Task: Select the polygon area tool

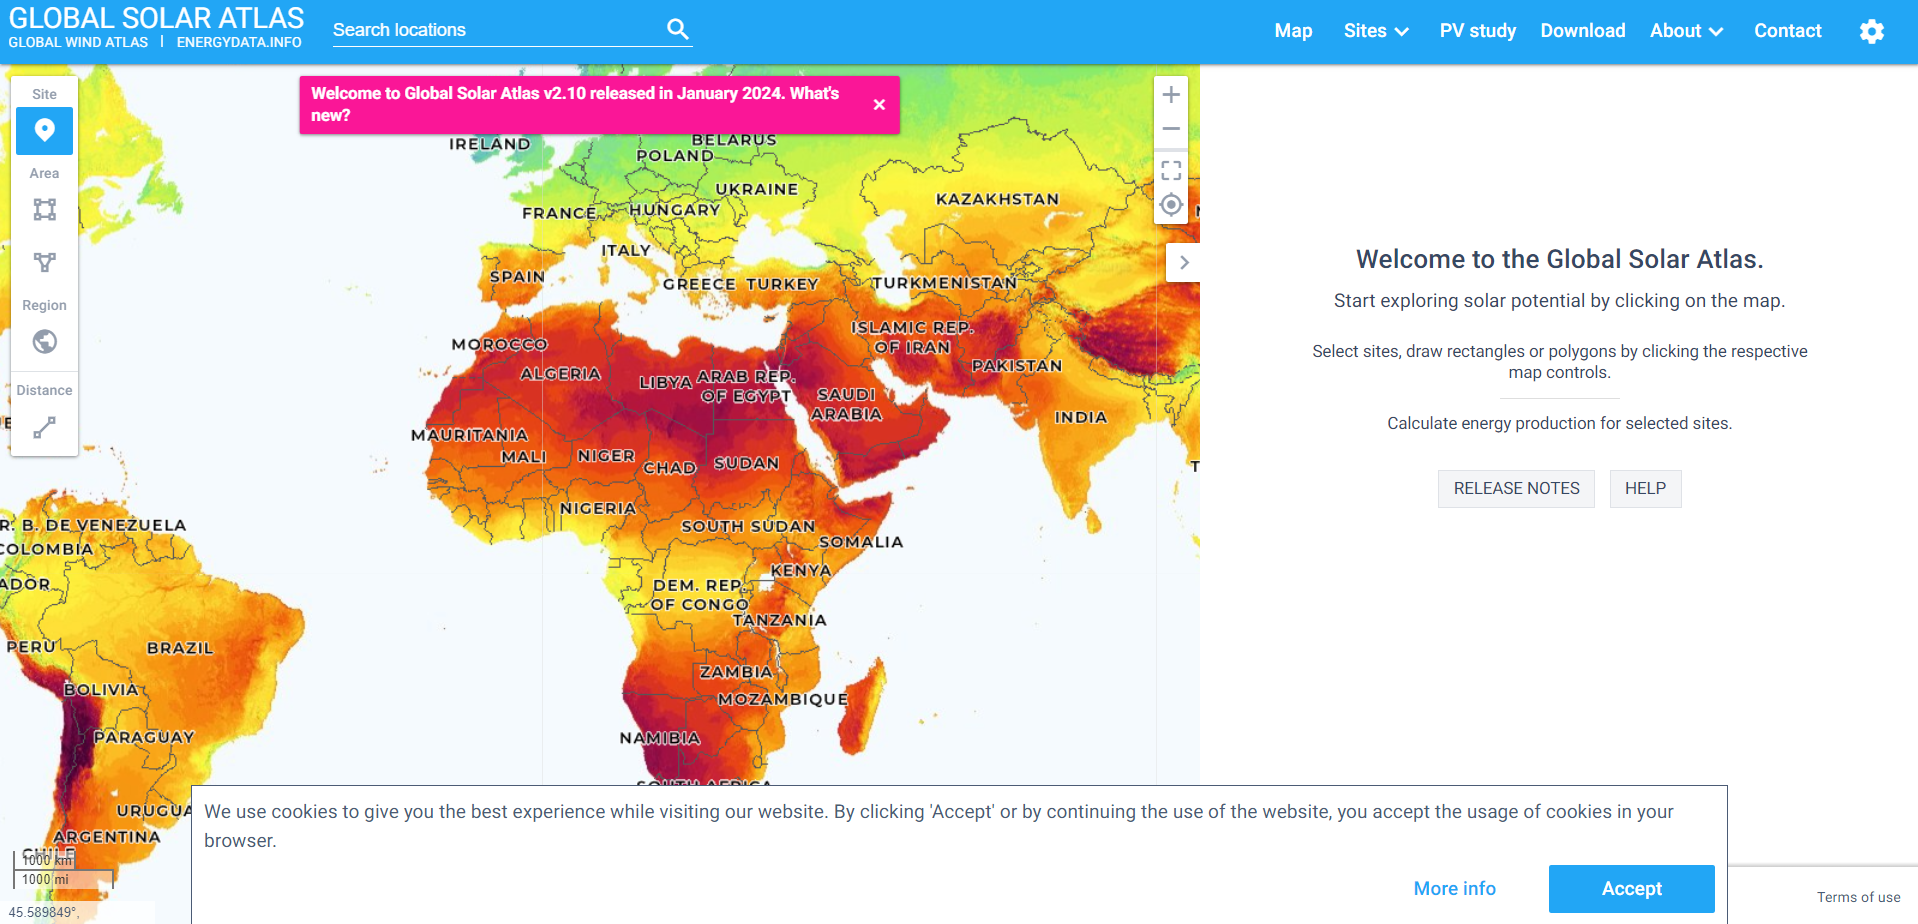Action: coord(44,262)
